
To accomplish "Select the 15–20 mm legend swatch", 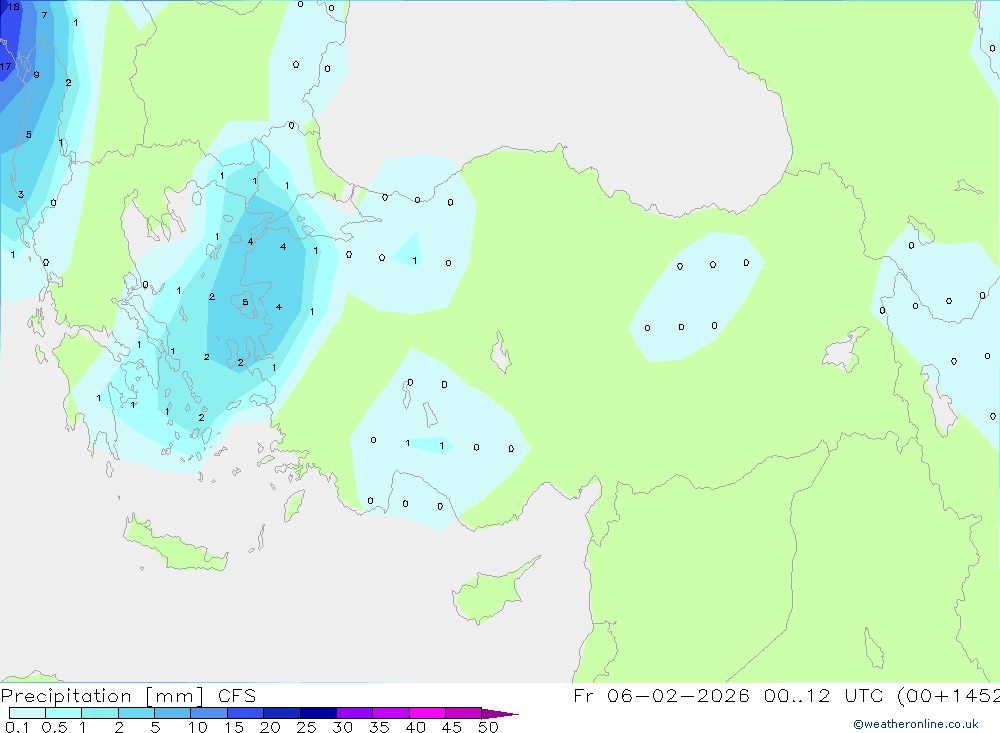I will [246, 713].
